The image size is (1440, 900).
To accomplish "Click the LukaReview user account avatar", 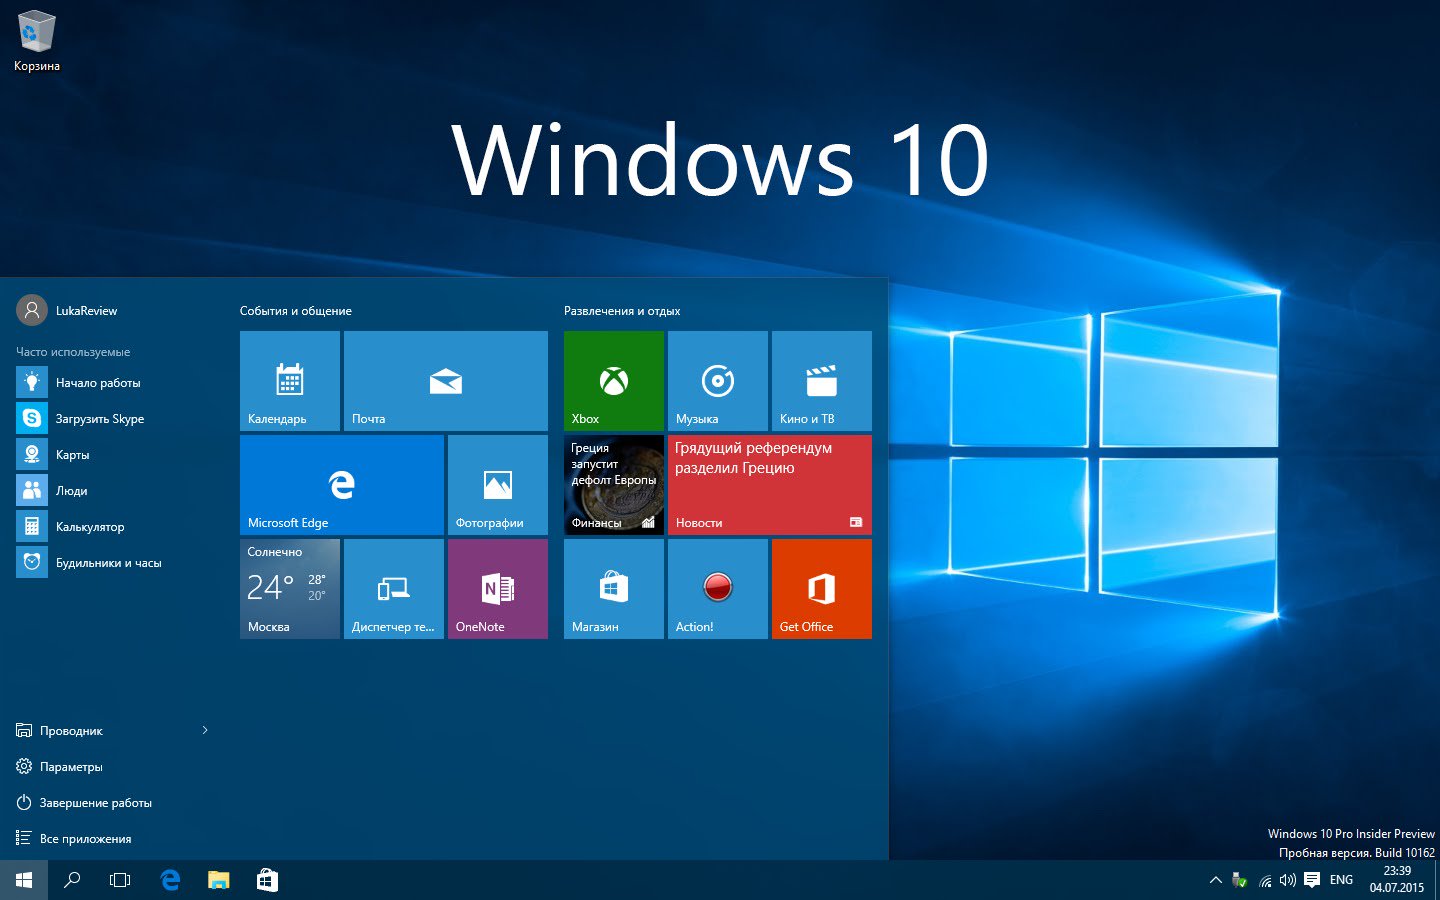I will [32, 310].
